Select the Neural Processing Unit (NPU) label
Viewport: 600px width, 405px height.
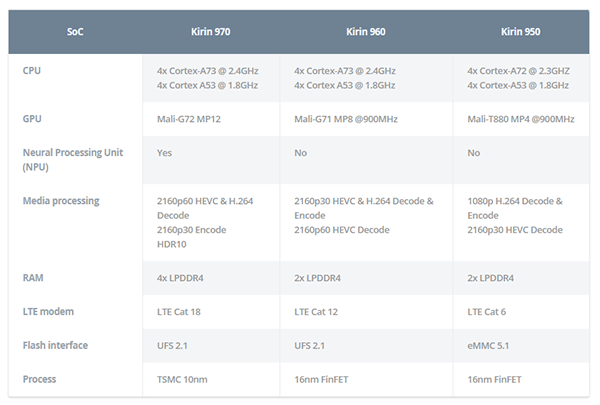[x=73, y=160]
